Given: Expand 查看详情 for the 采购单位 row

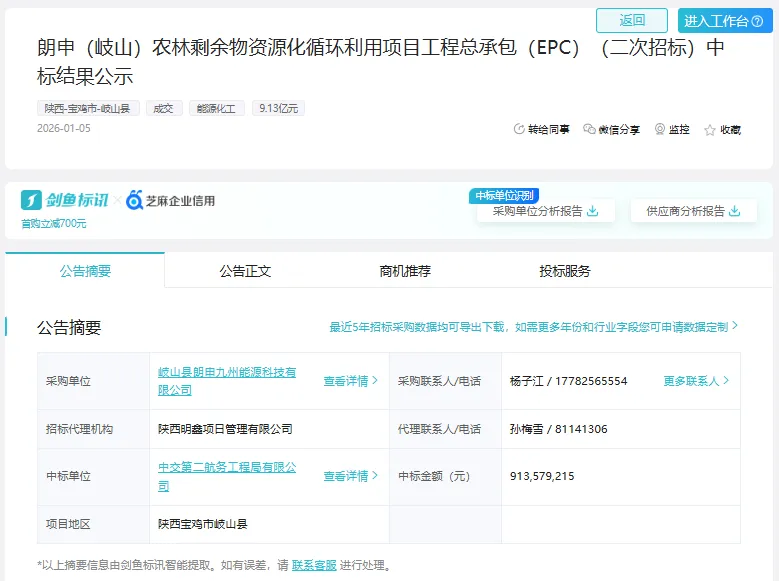Looking at the screenshot, I should [350, 381].
